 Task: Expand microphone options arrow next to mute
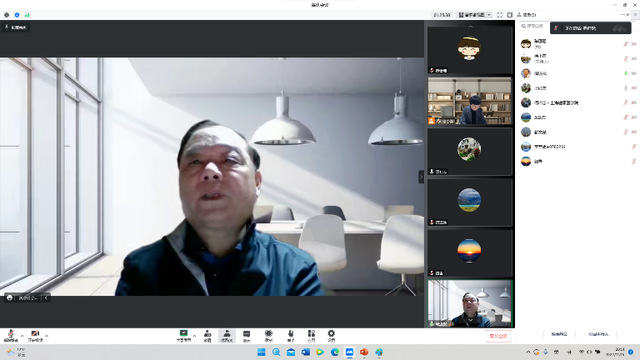click(22, 336)
